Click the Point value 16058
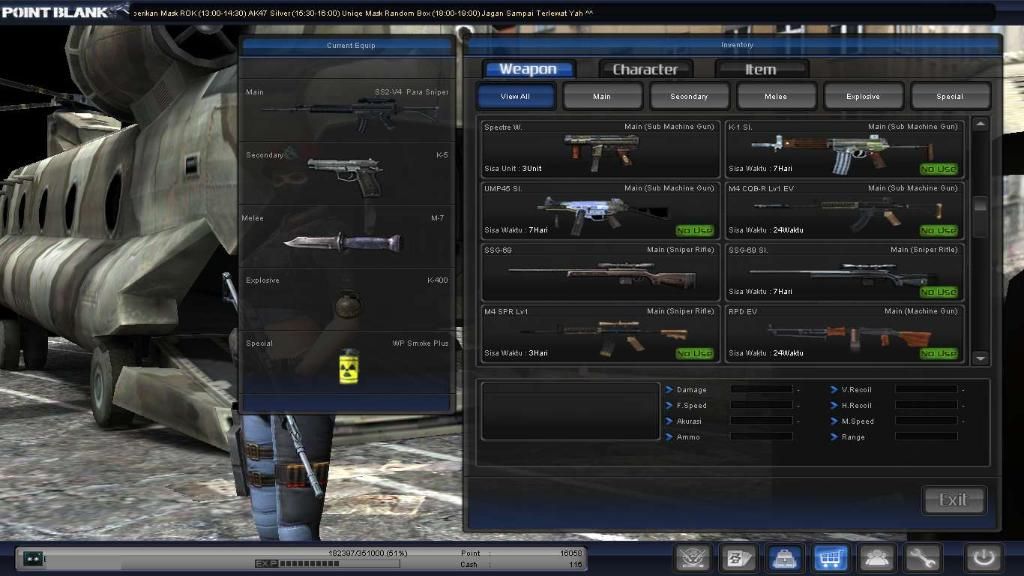The image size is (1024, 576). tap(571, 553)
